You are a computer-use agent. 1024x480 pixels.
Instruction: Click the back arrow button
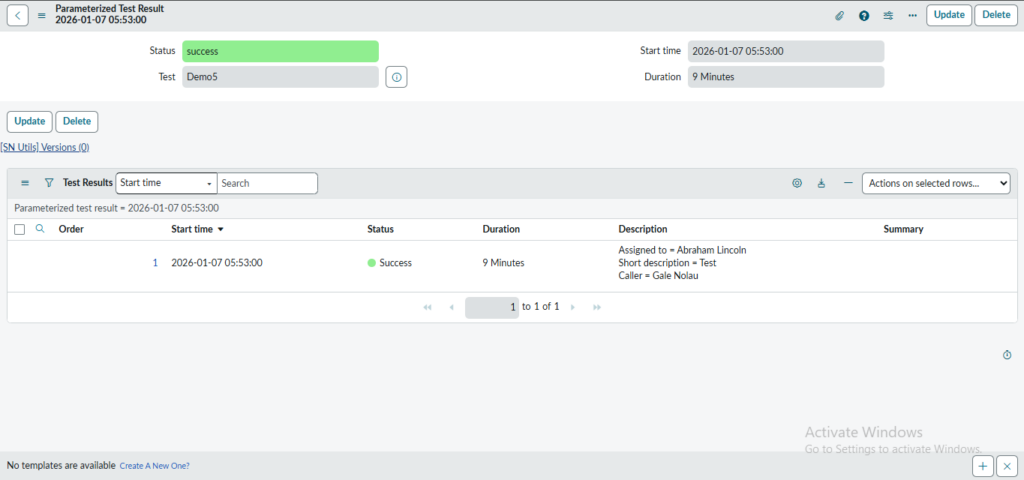coord(19,15)
